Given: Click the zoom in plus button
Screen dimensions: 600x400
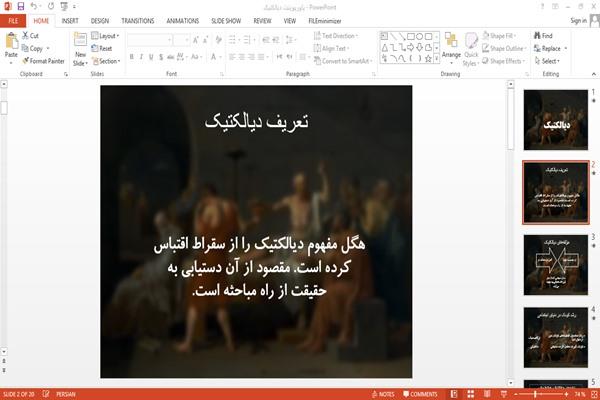Looking at the screenshot, I should click(566, 394).
